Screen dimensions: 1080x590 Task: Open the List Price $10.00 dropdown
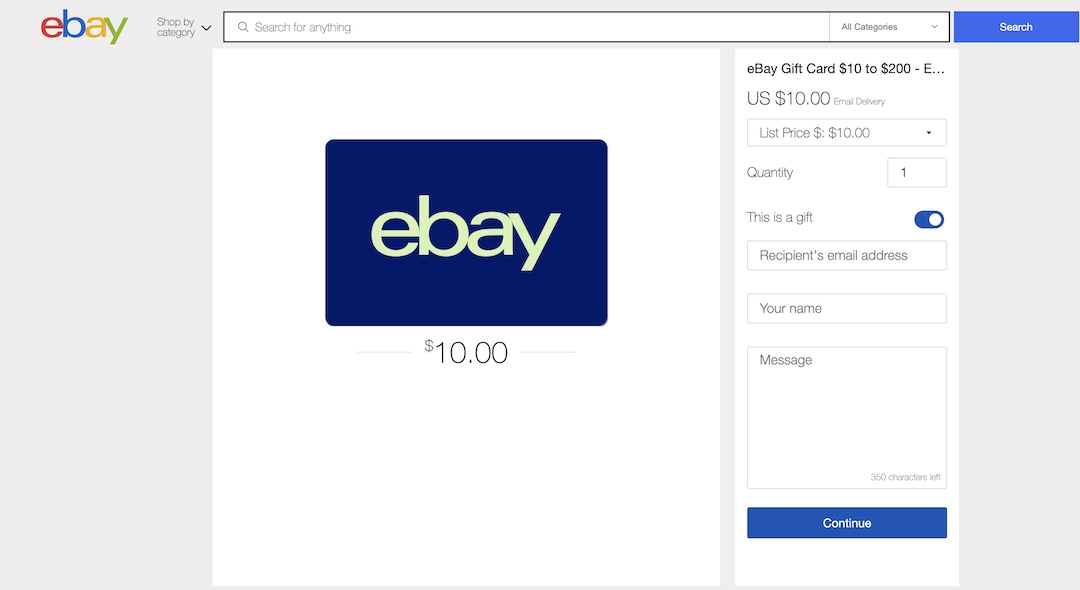(847, 133)
